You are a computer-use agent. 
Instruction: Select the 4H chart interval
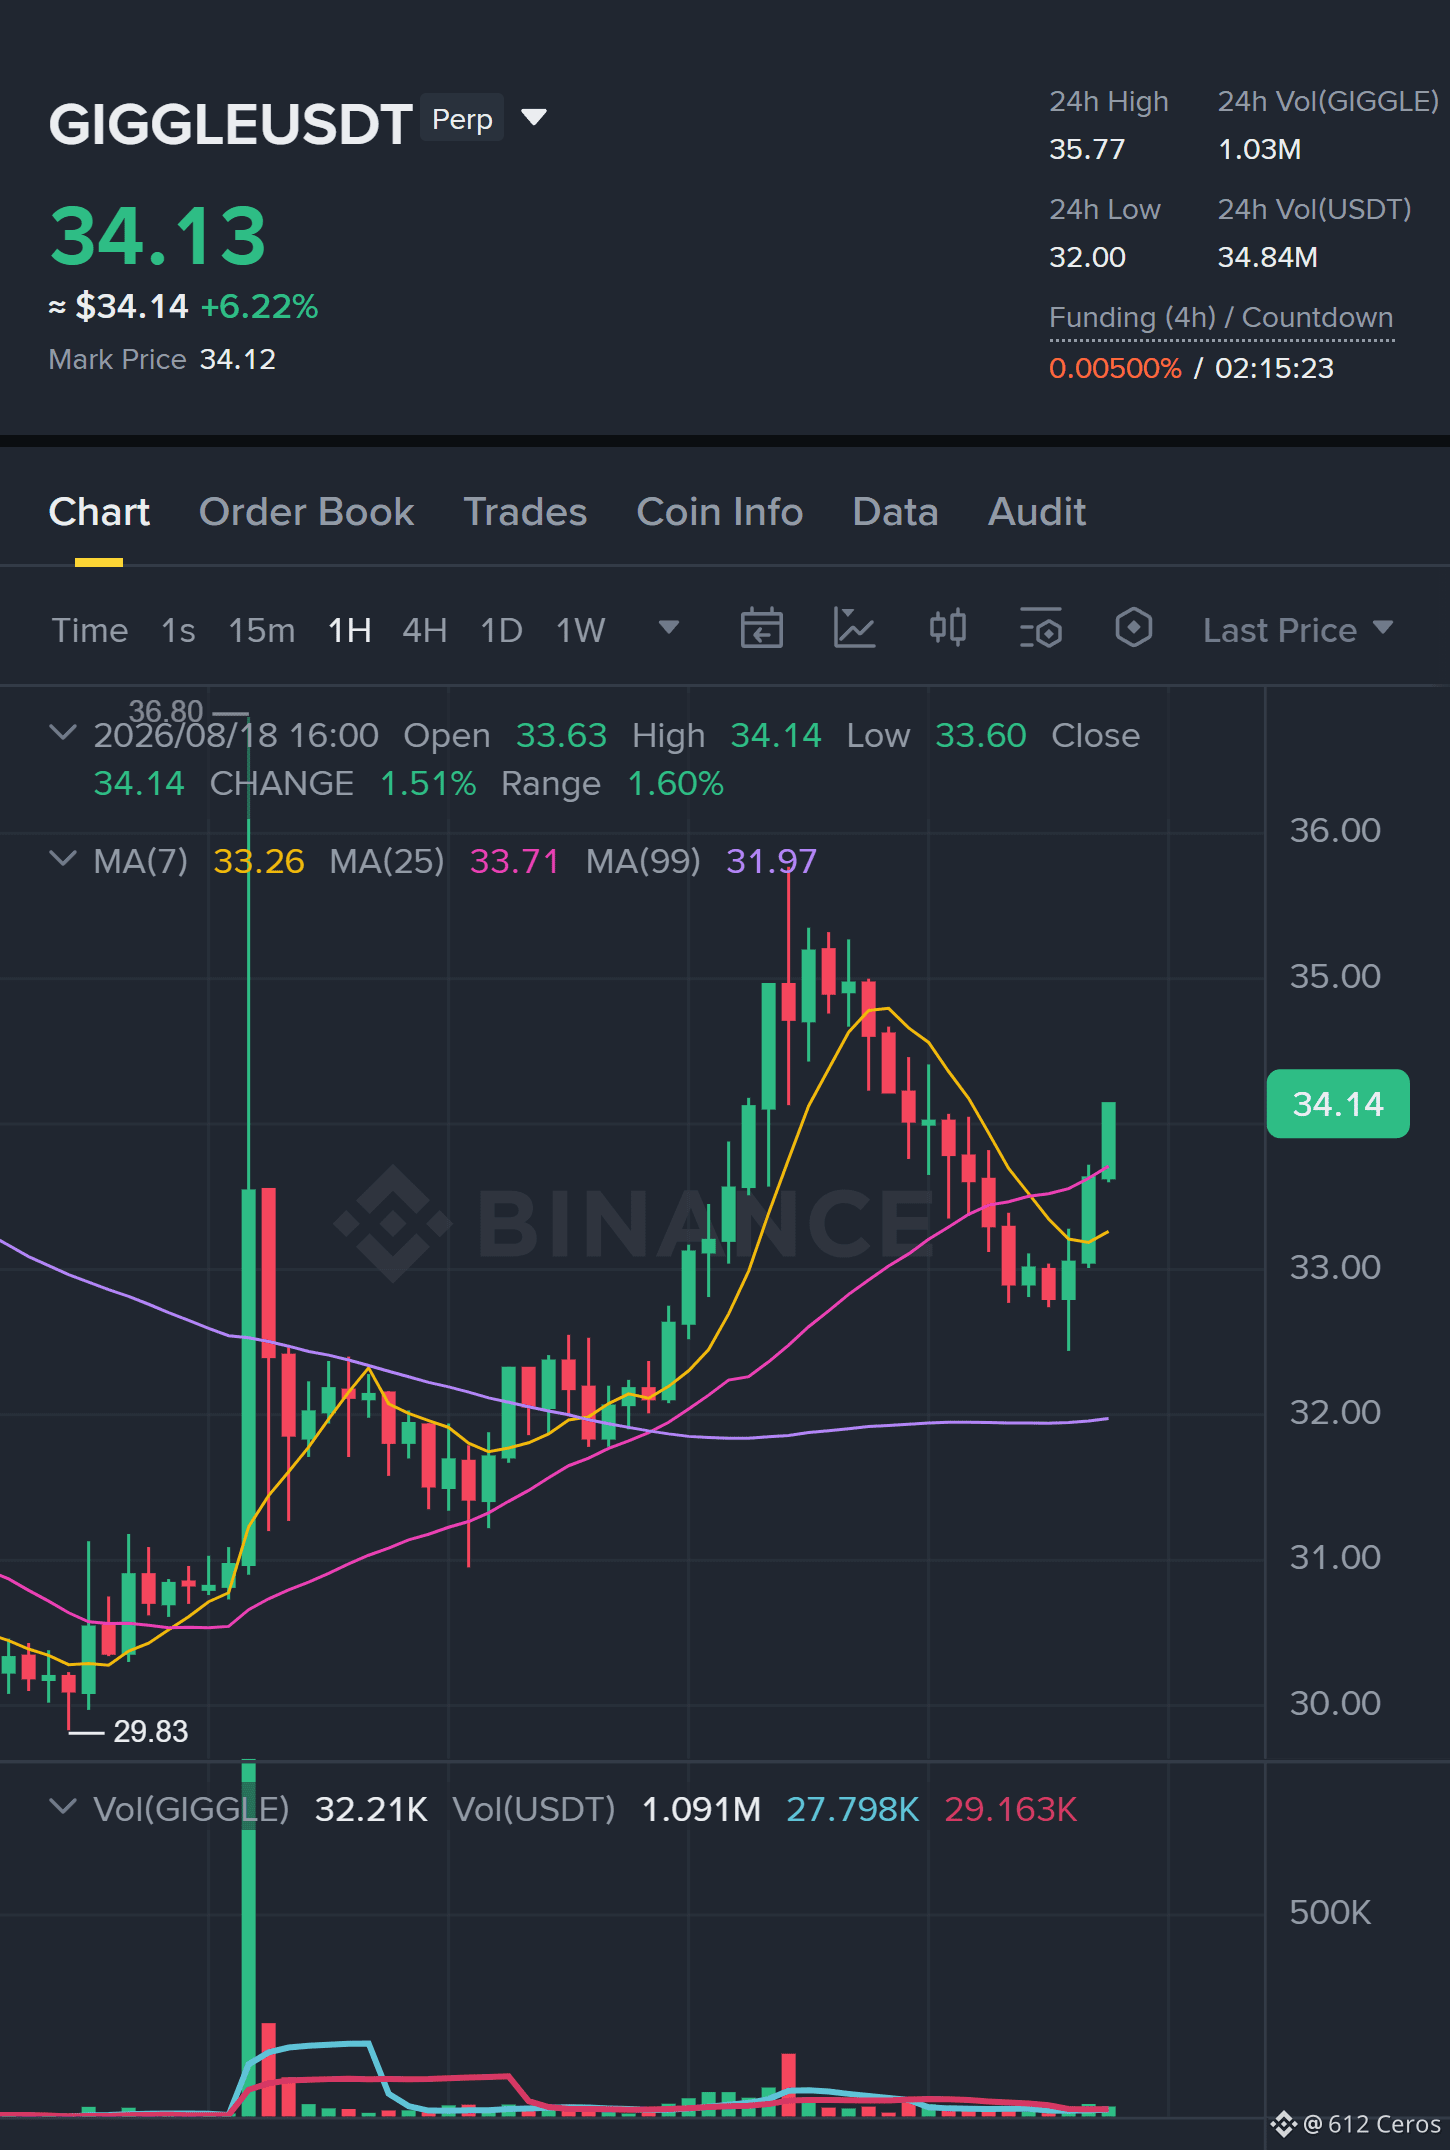425,630
